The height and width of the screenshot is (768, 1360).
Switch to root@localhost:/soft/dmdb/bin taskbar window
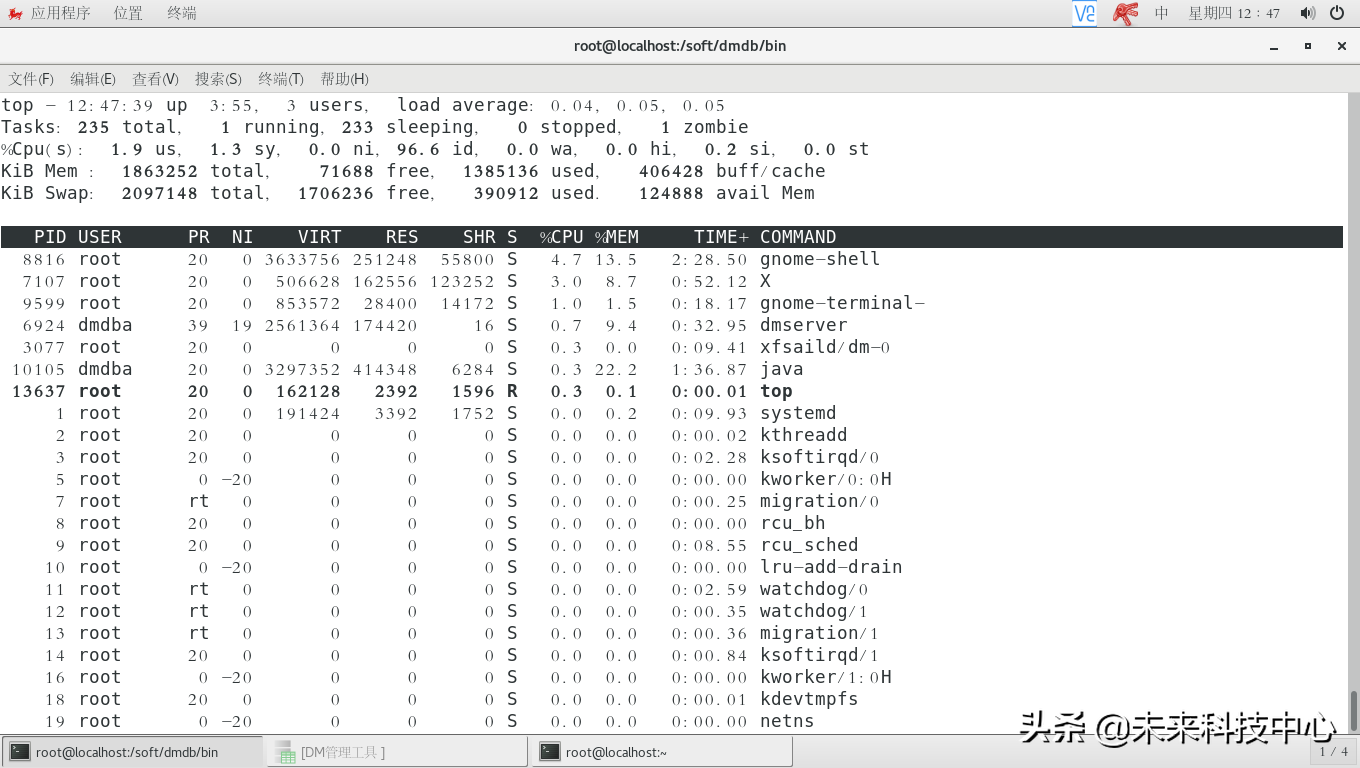click(x=132, y=752)
